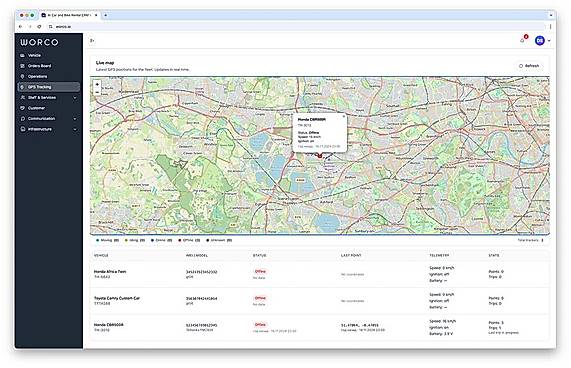Click the Live map heading
The width and height of the screenshot is (571, 368).
point(105,63)
